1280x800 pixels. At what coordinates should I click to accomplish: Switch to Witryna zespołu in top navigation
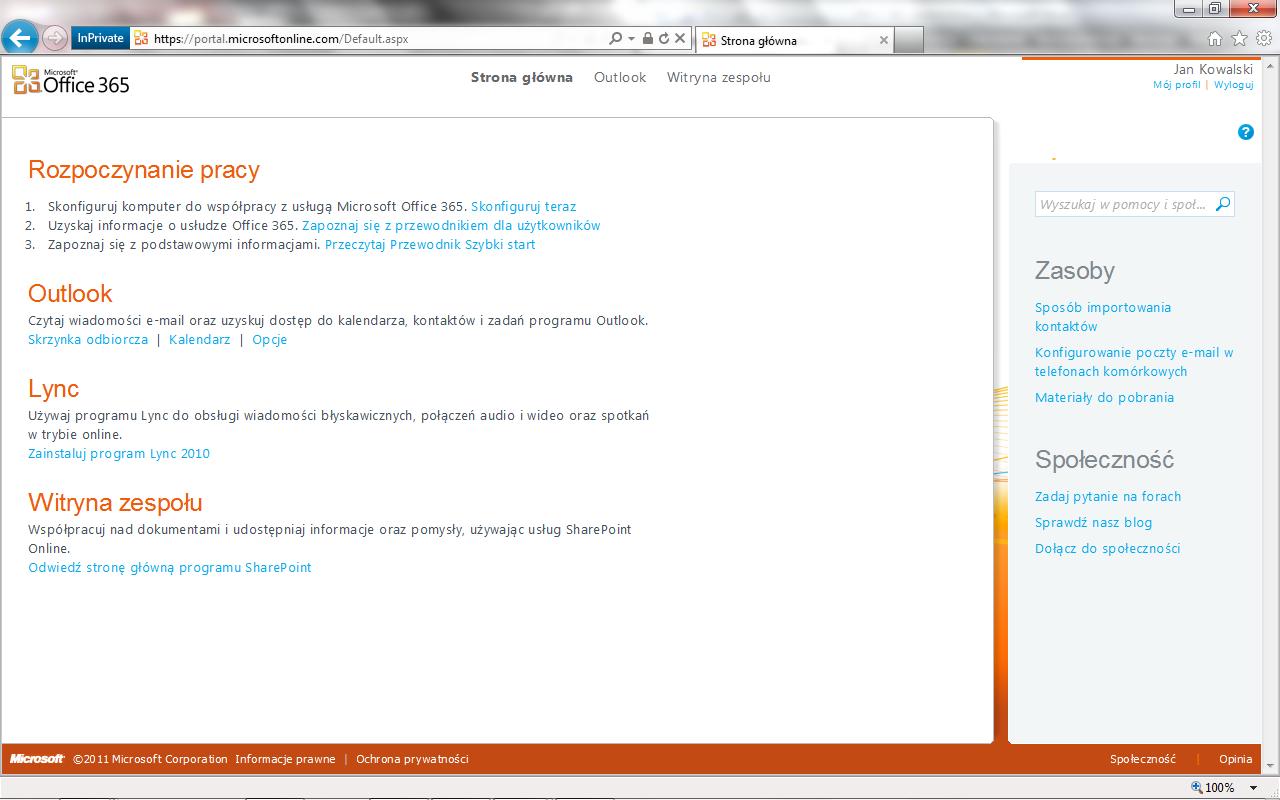718,77
